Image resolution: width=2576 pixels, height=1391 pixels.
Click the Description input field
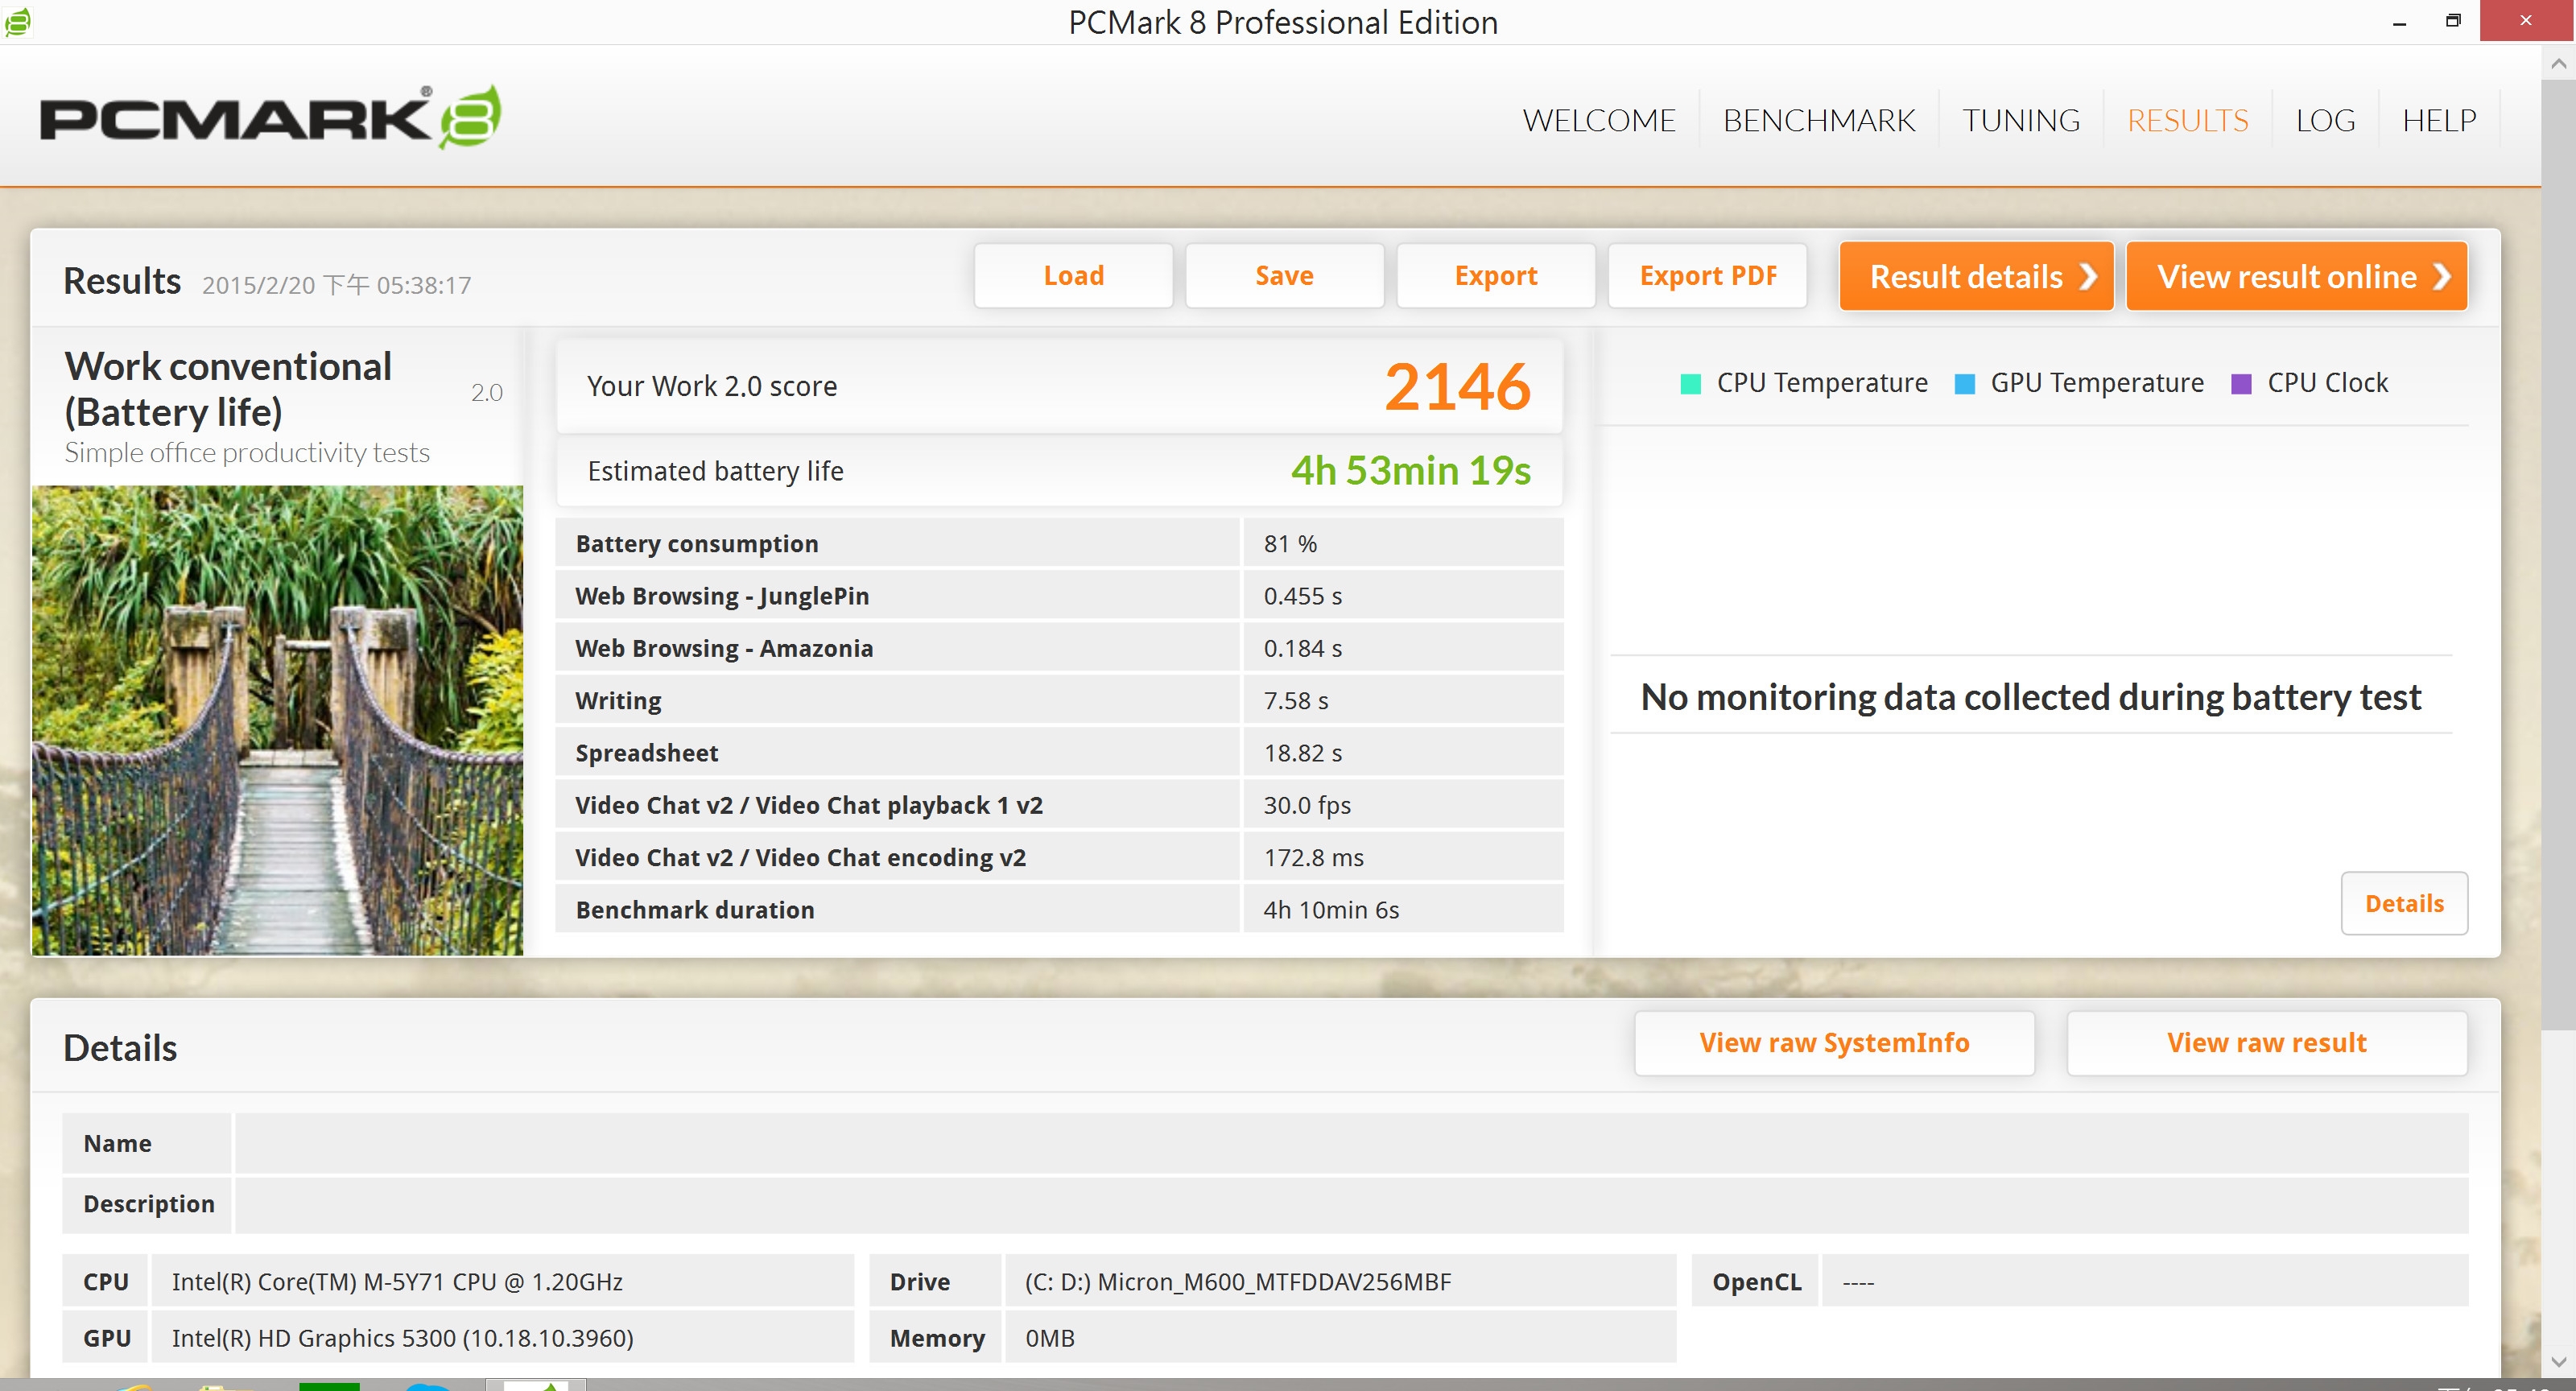(1351, 1204)
